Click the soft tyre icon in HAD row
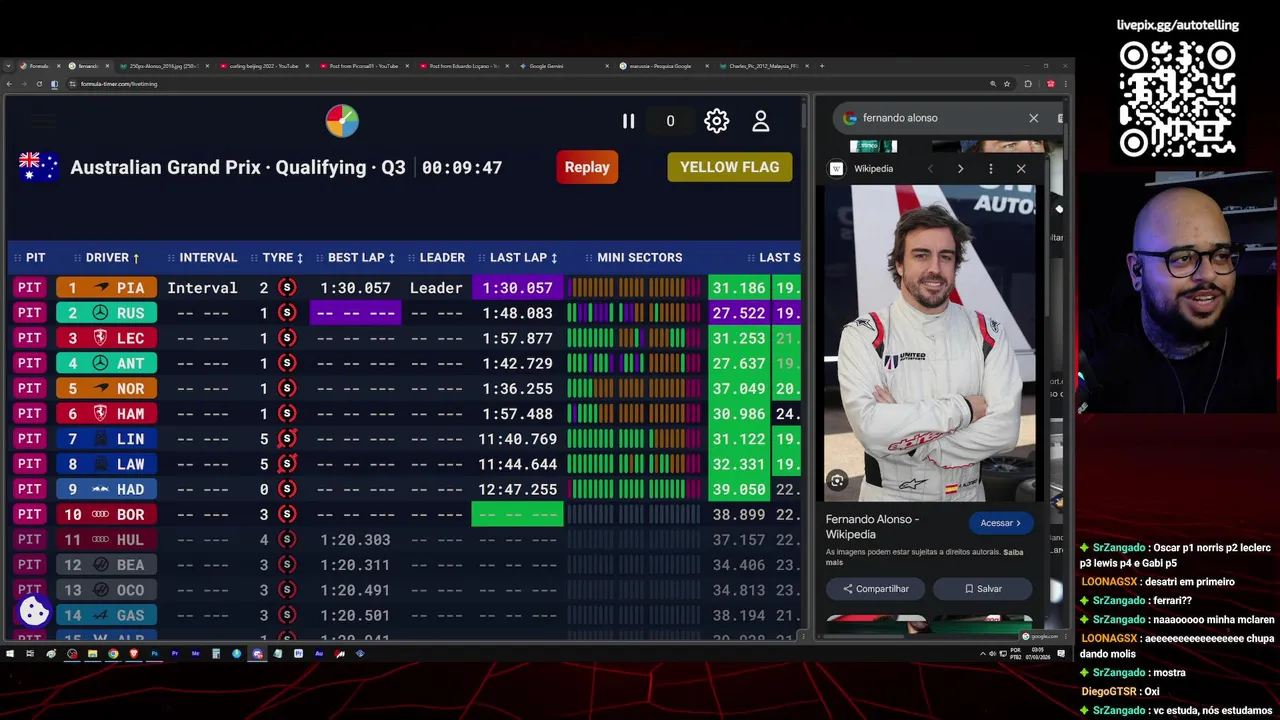This screenshot has height=720, width=1280. point(288,489)
